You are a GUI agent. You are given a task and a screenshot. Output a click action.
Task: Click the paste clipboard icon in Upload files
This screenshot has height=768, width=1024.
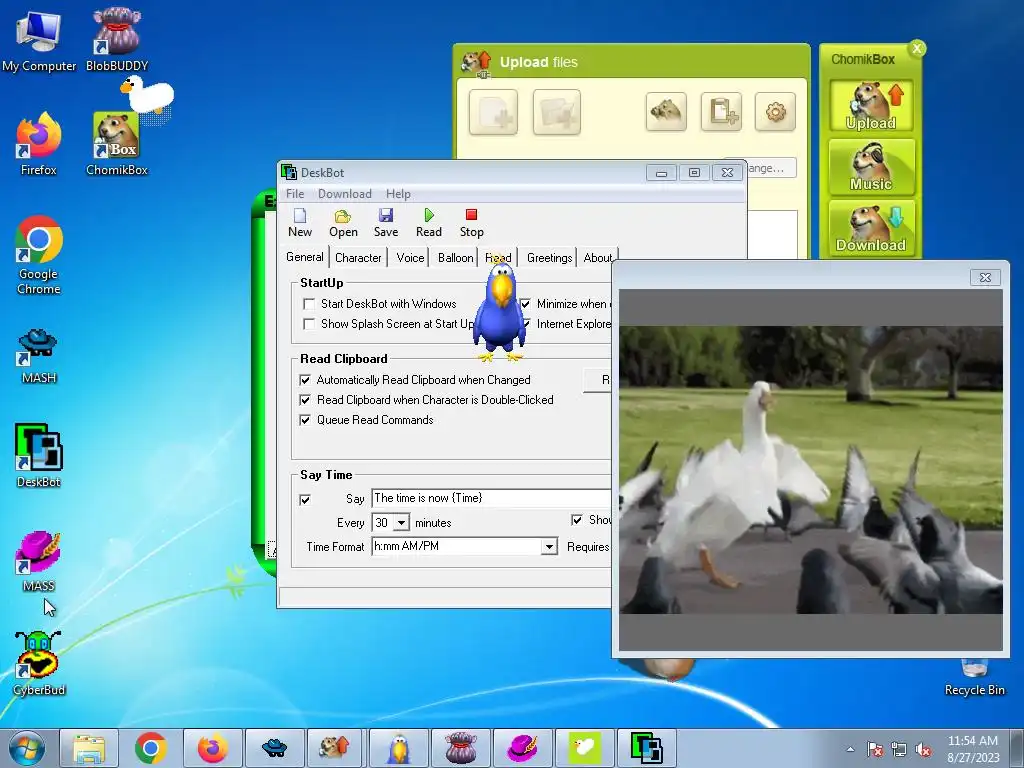721,112
